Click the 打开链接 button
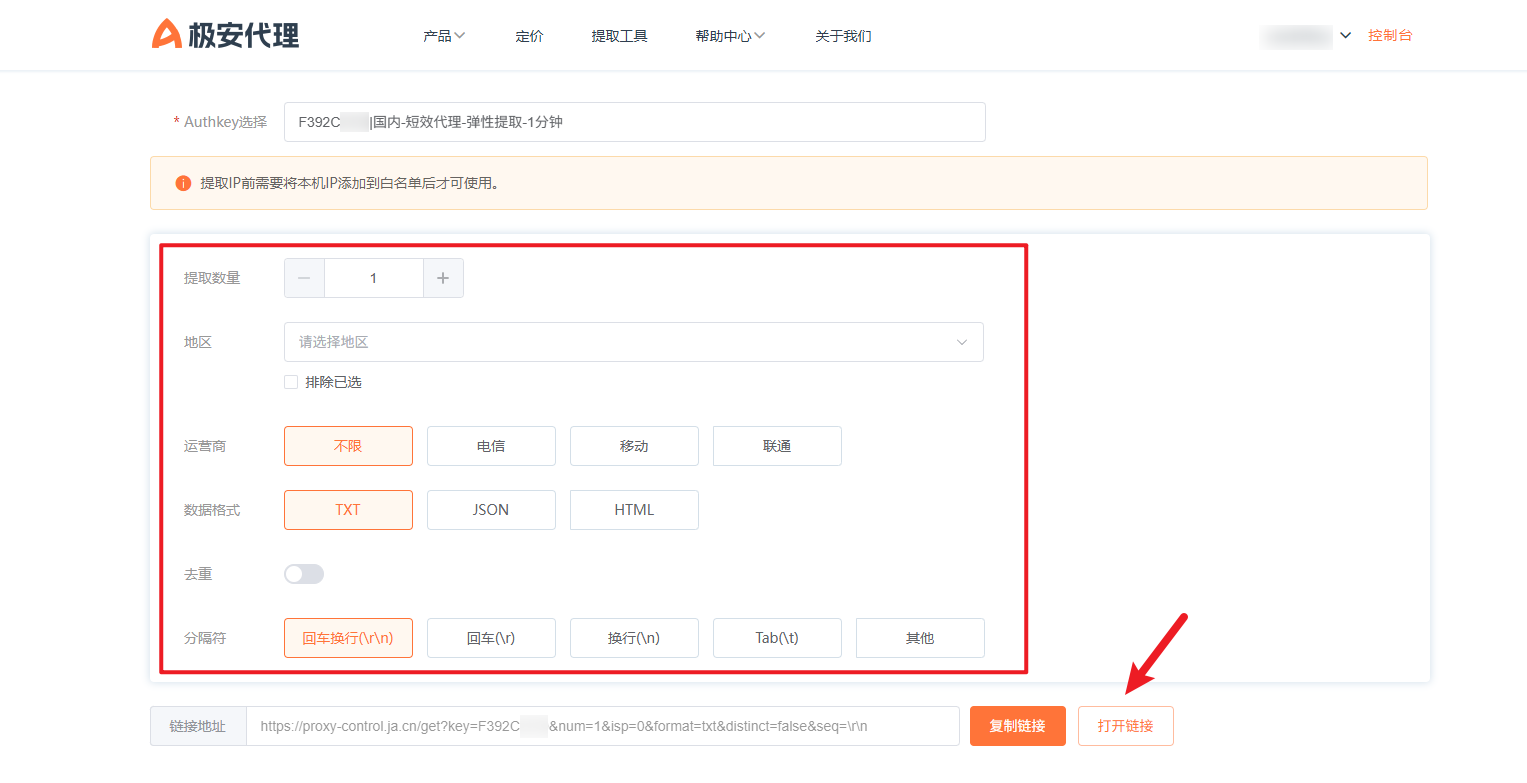This screenshot has height=783, width=1527. click(1125, 726)
